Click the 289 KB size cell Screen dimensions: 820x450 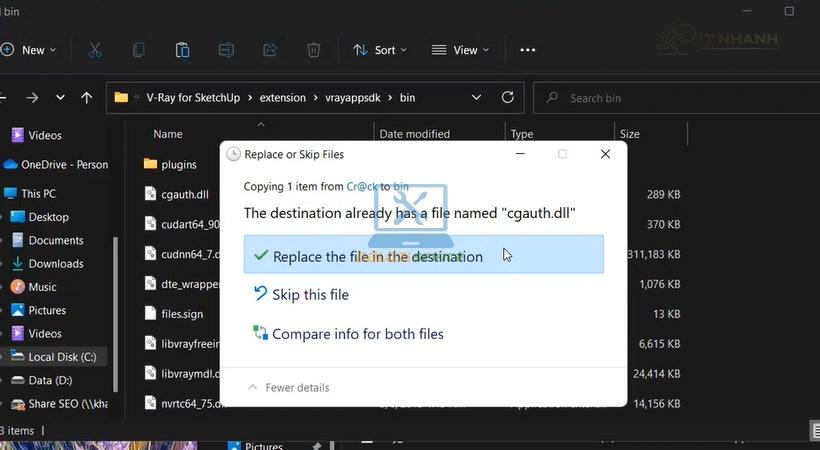[x=664, y=194]
